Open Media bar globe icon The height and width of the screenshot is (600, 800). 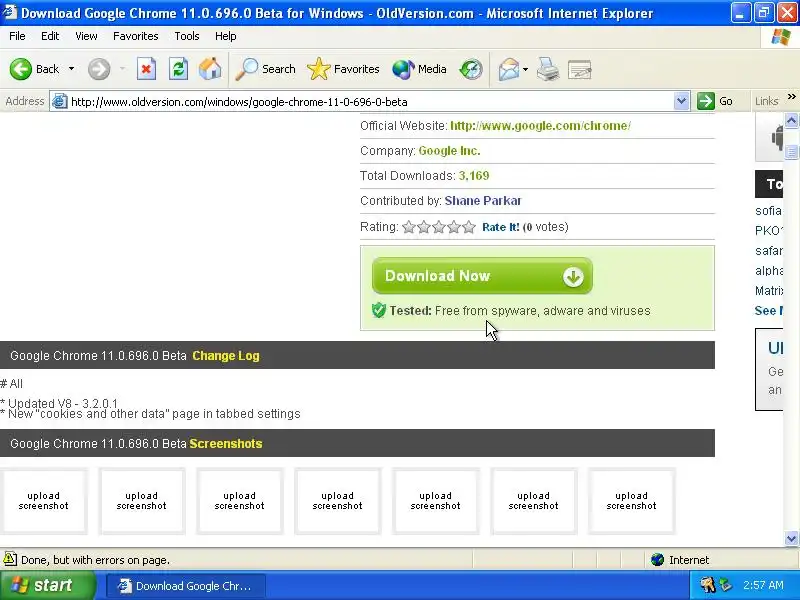[403, 69]
